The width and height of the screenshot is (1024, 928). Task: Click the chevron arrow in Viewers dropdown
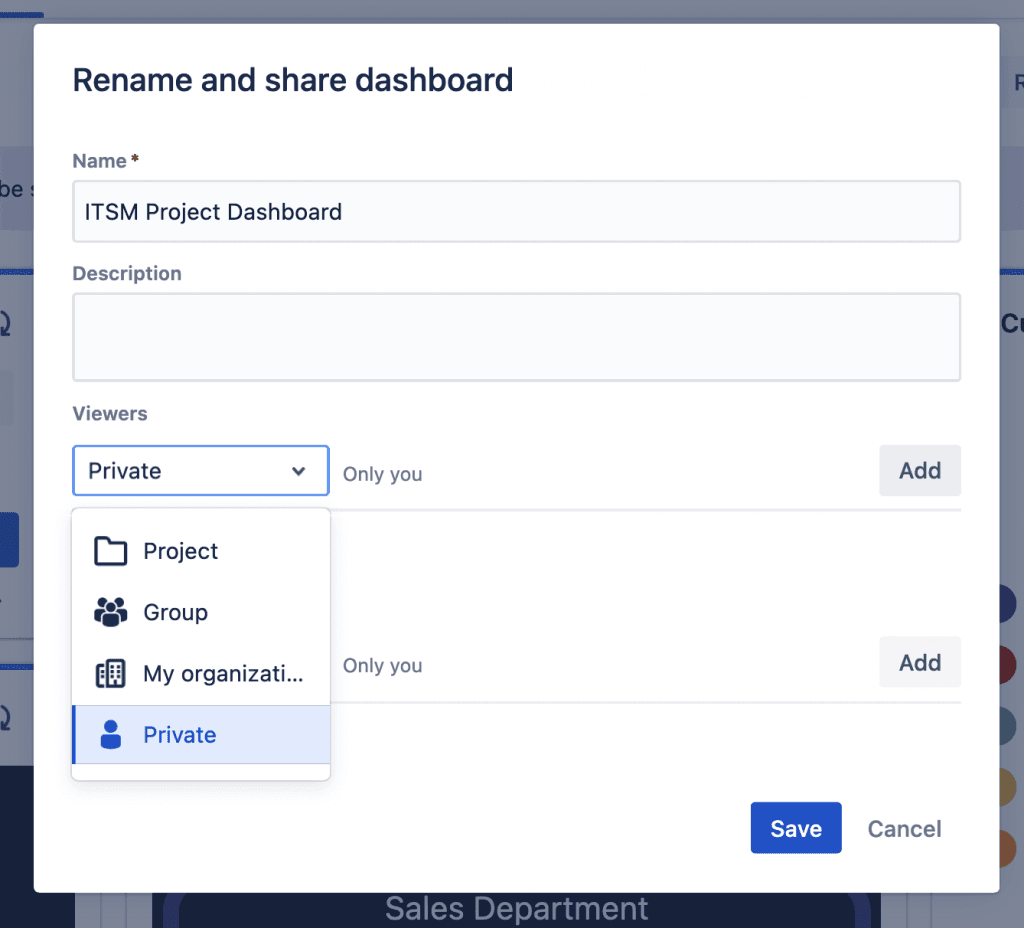[x=298, y=471]
